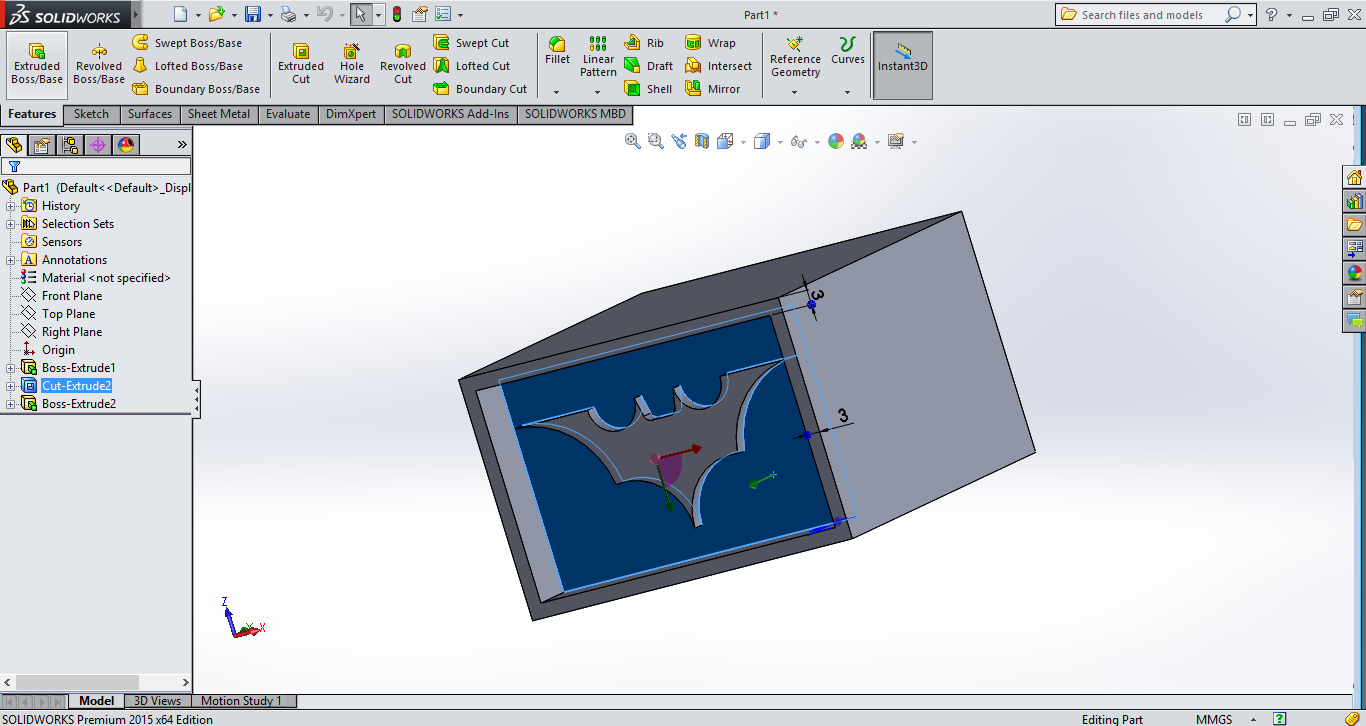Image resolution: width=1366 pixels, height=726 pixels.
Task: Open the DimXpert tab
Action: tap(351, 114)
